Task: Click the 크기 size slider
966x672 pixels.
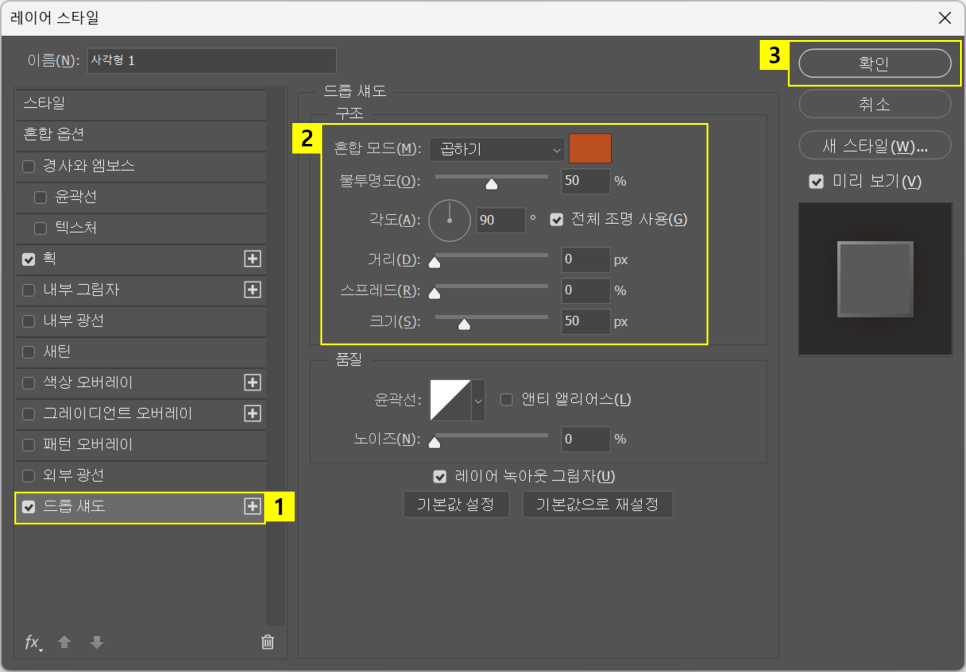Action: (x=492, y=322)
